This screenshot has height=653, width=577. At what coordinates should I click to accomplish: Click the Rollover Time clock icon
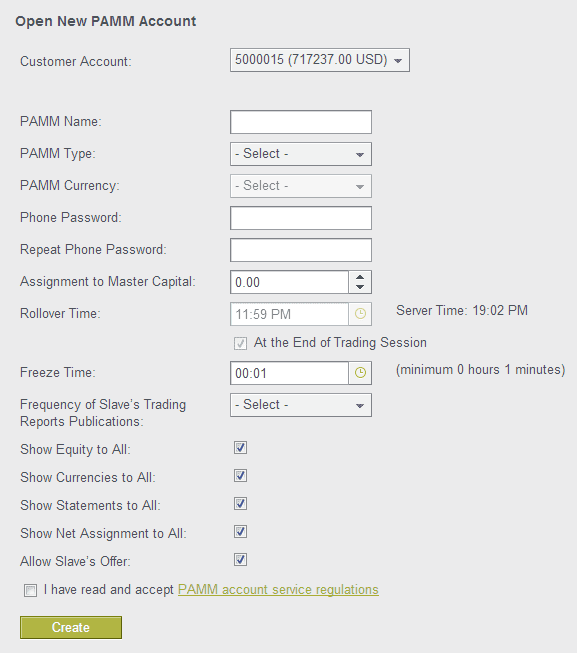(x=360, y=314)
